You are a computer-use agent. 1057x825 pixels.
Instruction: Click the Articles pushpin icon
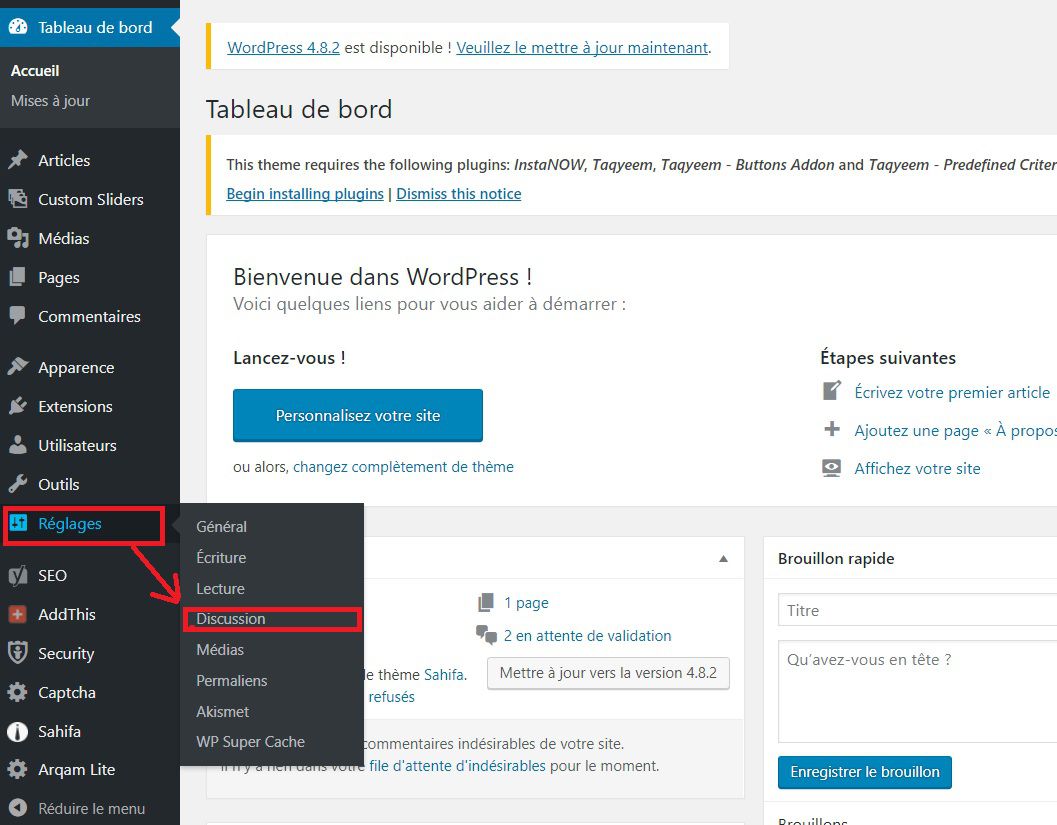pos(18,160)
